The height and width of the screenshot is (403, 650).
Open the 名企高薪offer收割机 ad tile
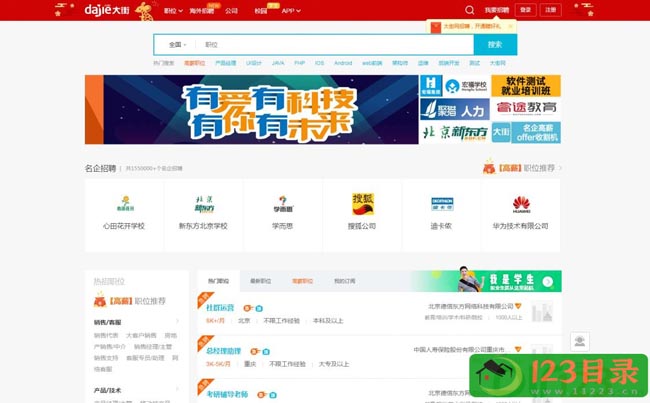(526, 133)
